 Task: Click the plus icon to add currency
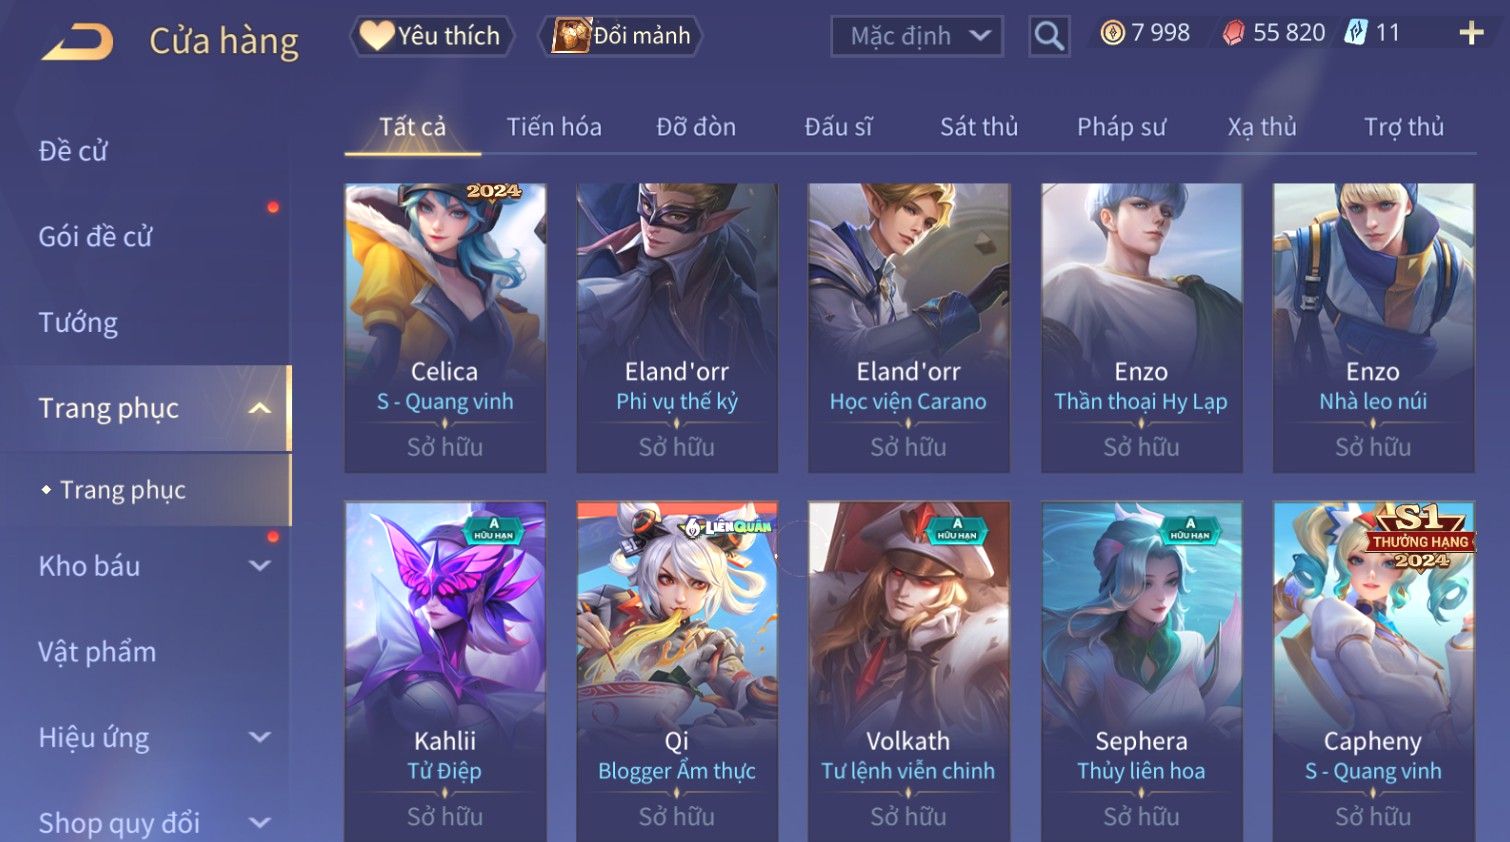click(x=1471, y=33)
